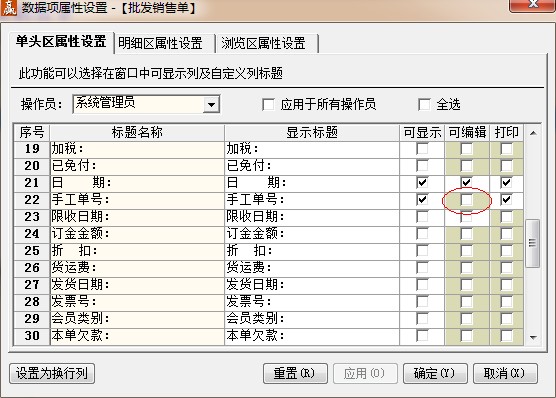
Task: Click the 序号 column header
Action: point(32,133)
